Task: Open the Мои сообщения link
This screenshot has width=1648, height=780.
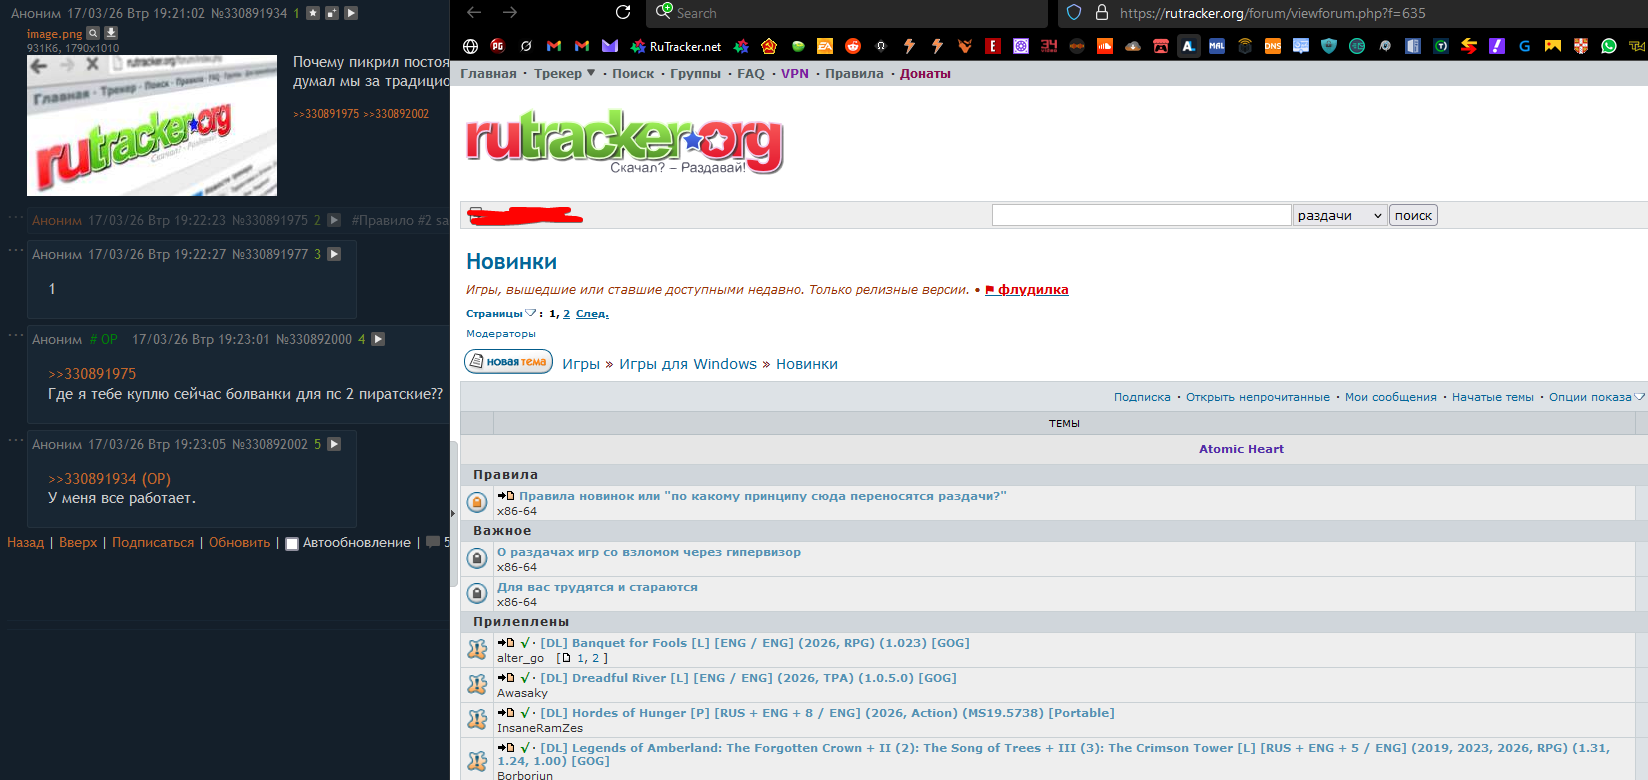Action: pos(1390,397)
